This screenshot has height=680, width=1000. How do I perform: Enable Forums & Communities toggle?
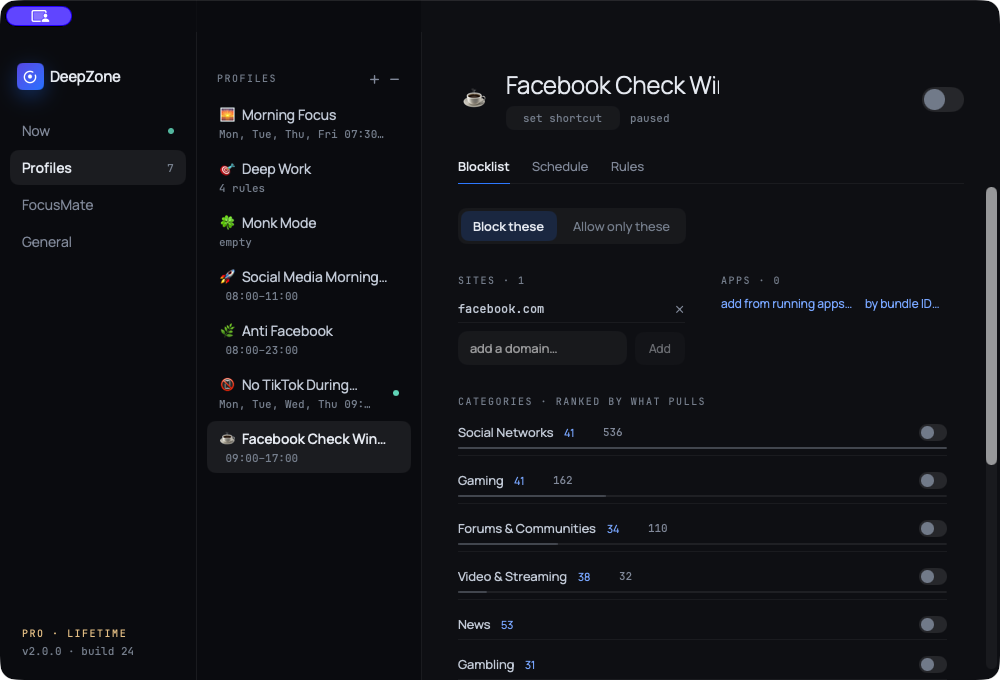tap(933, 528)
